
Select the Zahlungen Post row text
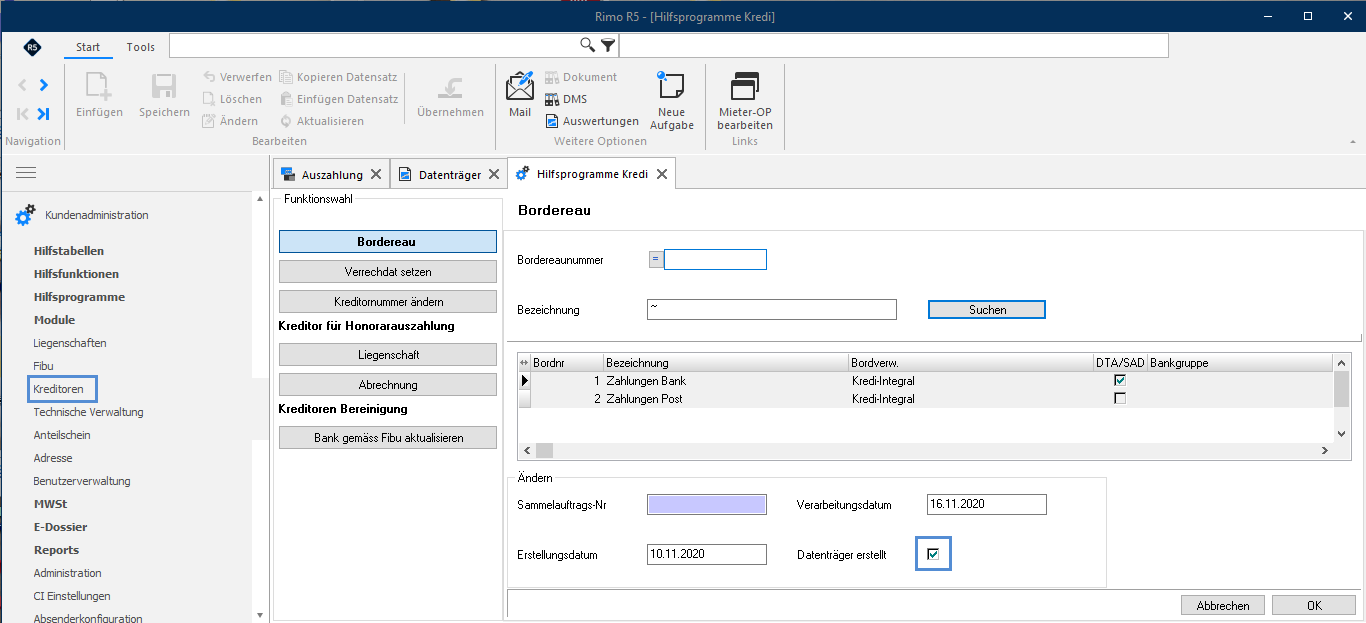(x=644, y=399)
